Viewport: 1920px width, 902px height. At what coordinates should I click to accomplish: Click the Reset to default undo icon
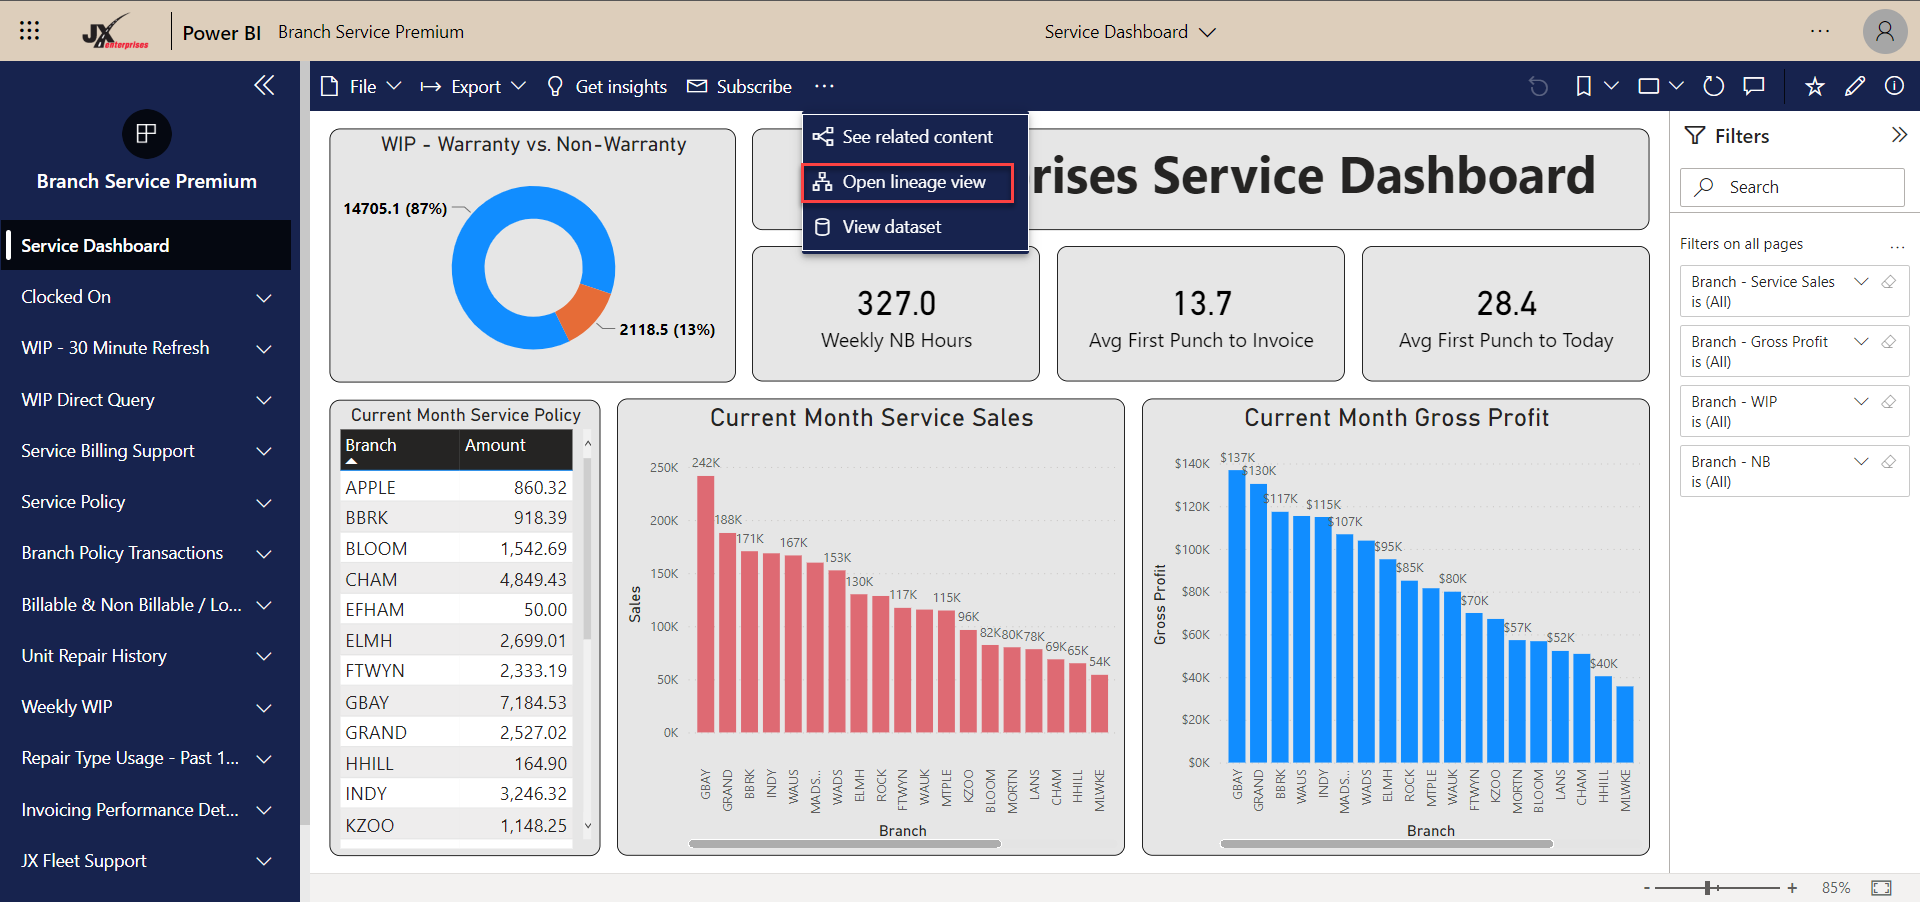[1538, 87]
